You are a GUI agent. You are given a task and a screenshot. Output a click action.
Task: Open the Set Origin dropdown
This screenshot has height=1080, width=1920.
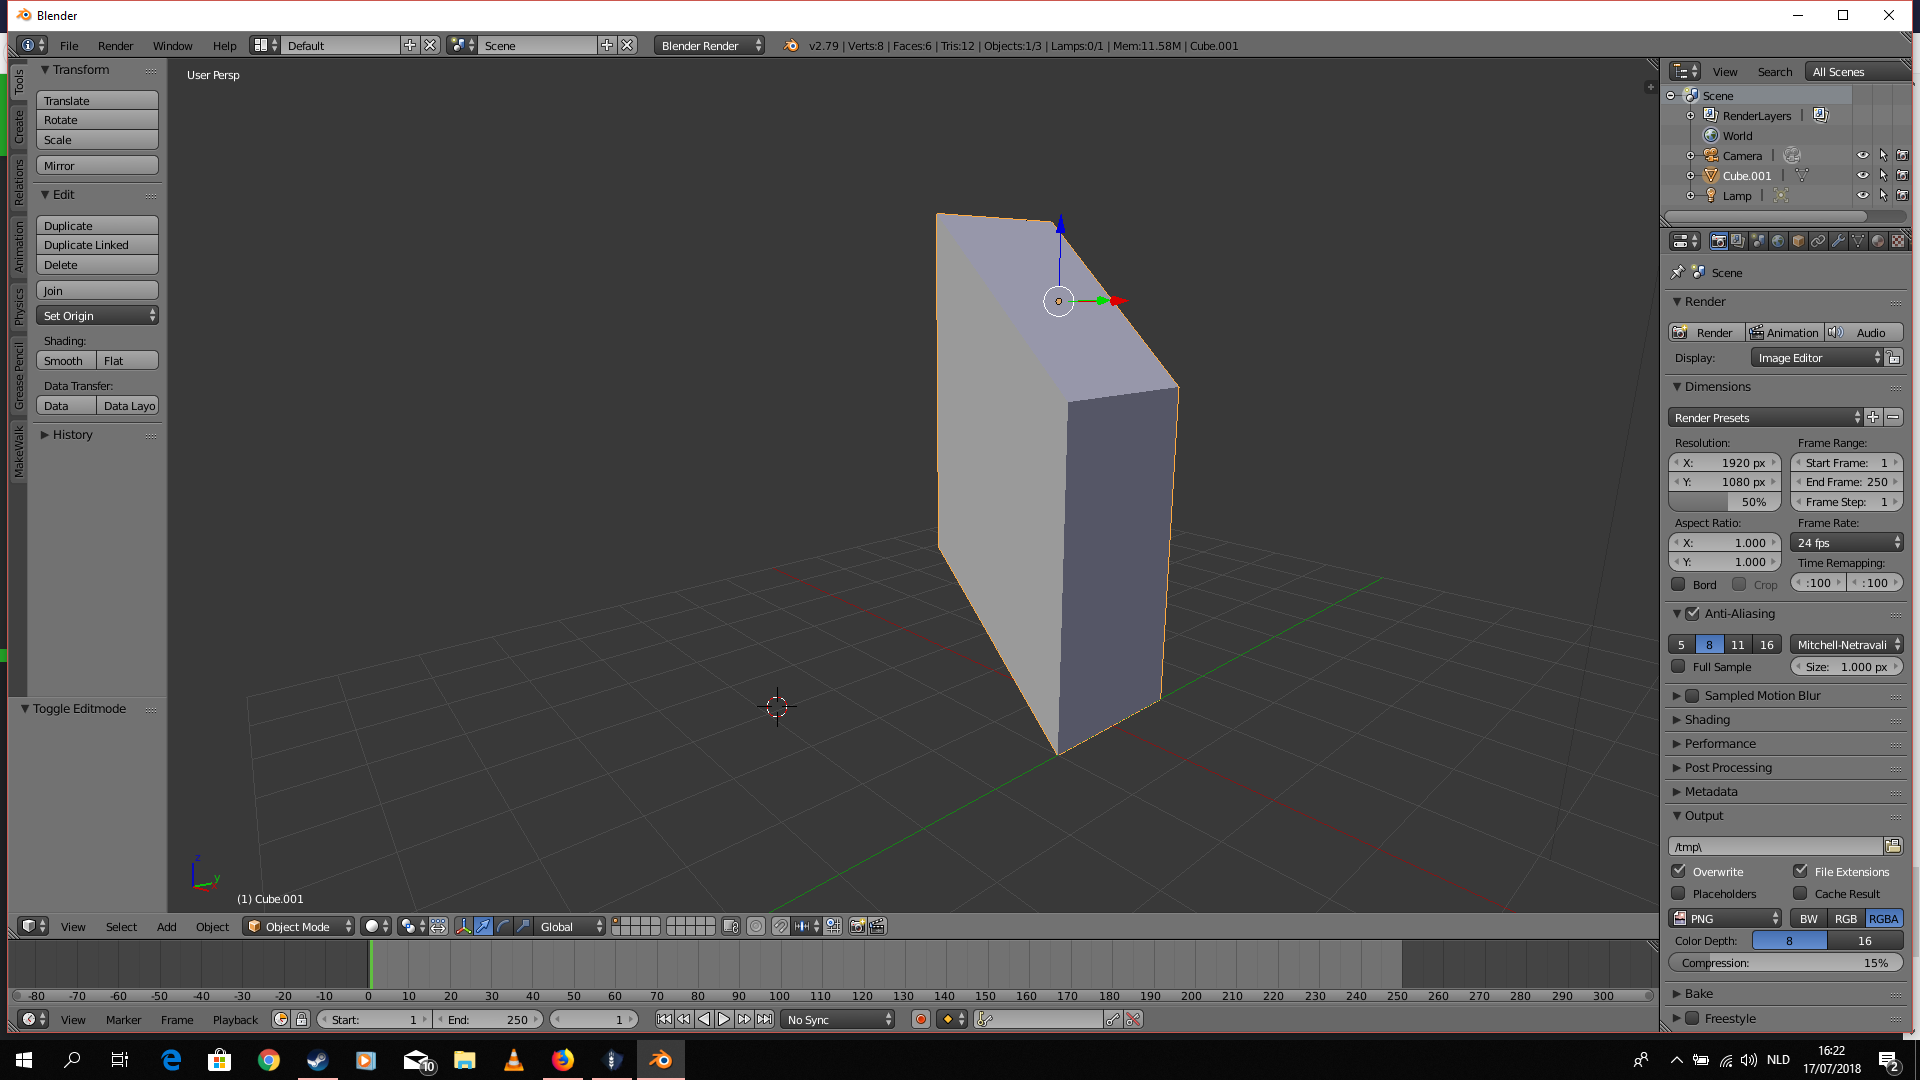click(x=97, y=315)
